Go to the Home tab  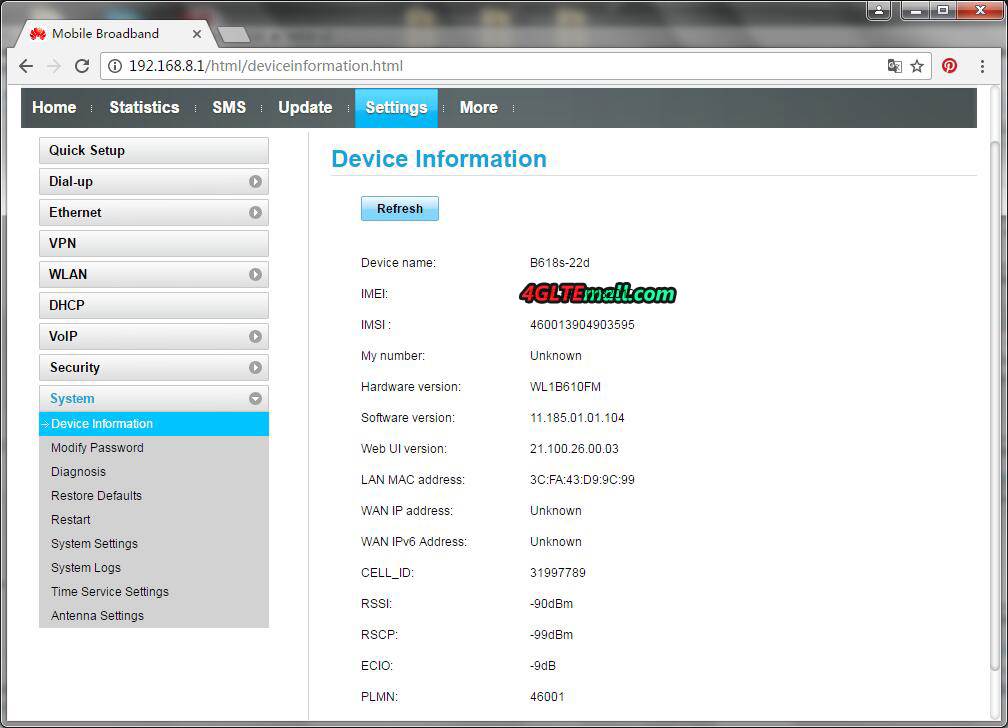pyautogui.click(x=54, y=108)
